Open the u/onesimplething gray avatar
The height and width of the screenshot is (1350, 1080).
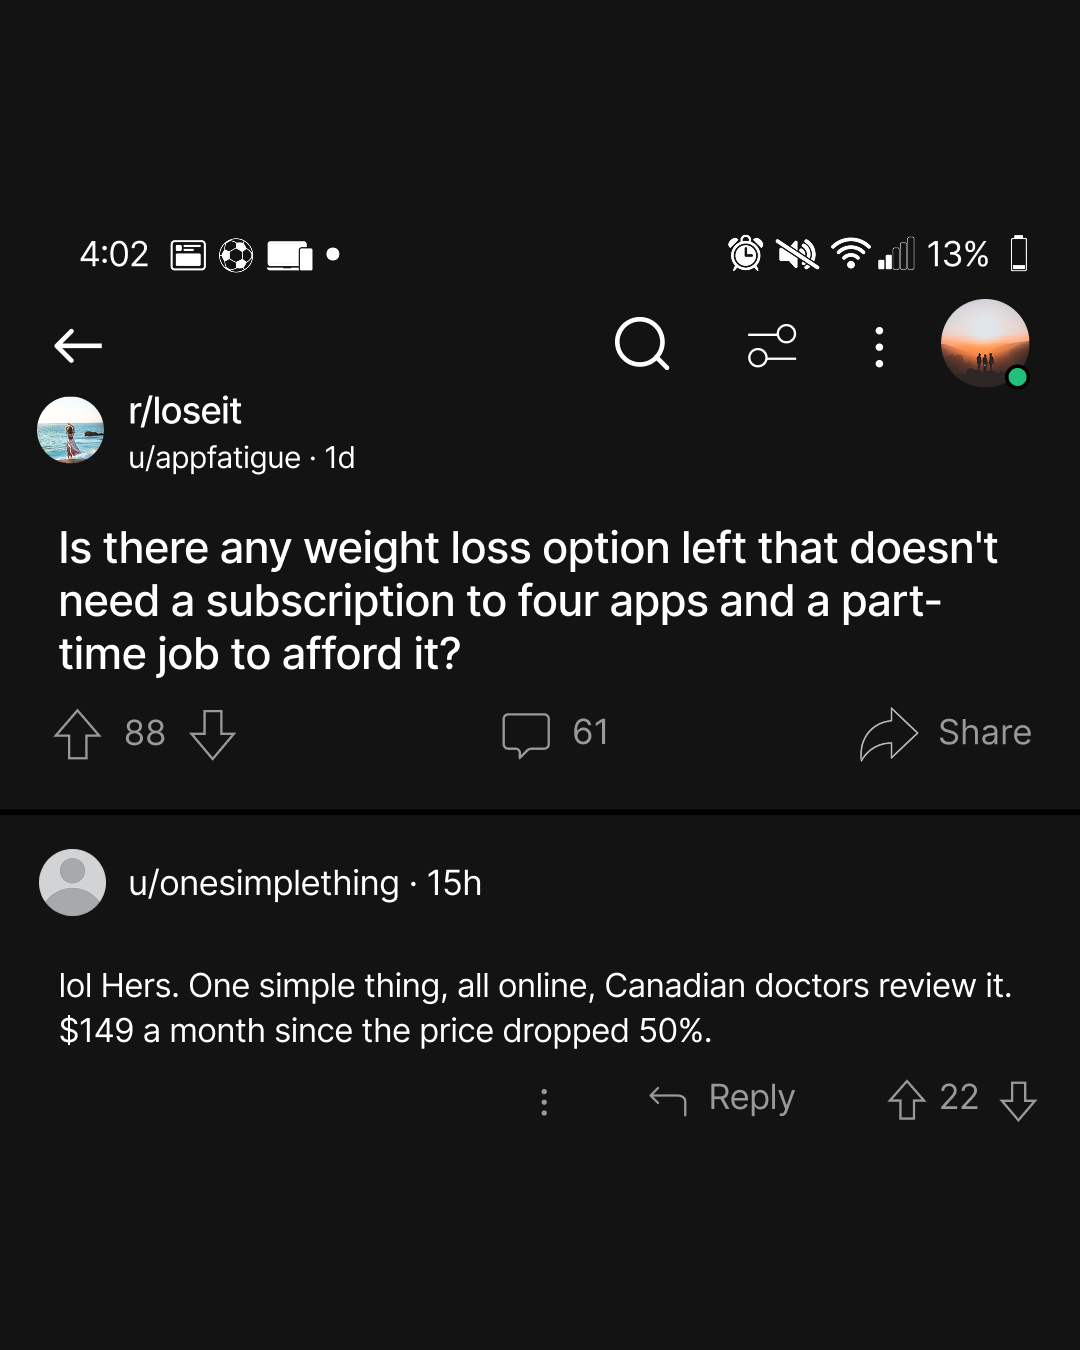click(72, 882)
